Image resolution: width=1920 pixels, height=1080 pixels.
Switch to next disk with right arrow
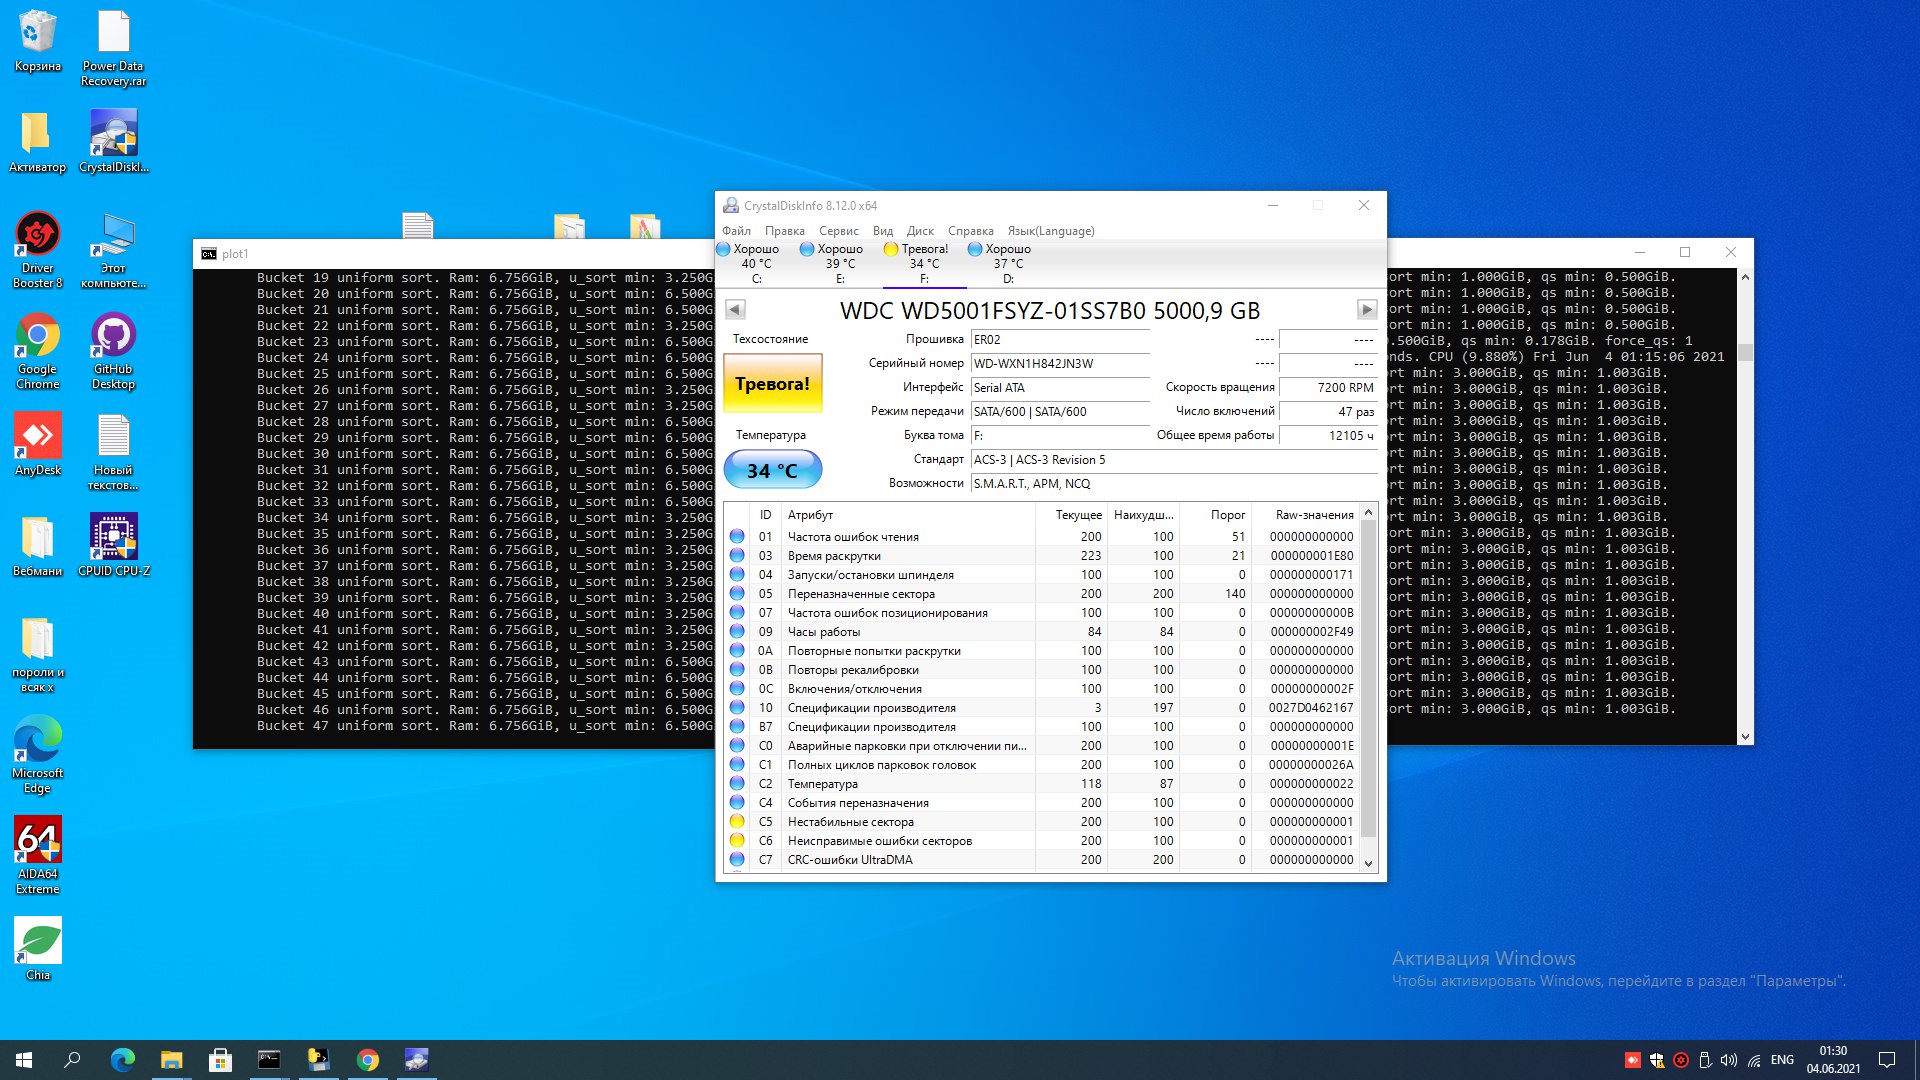(x=1366, y=310)
